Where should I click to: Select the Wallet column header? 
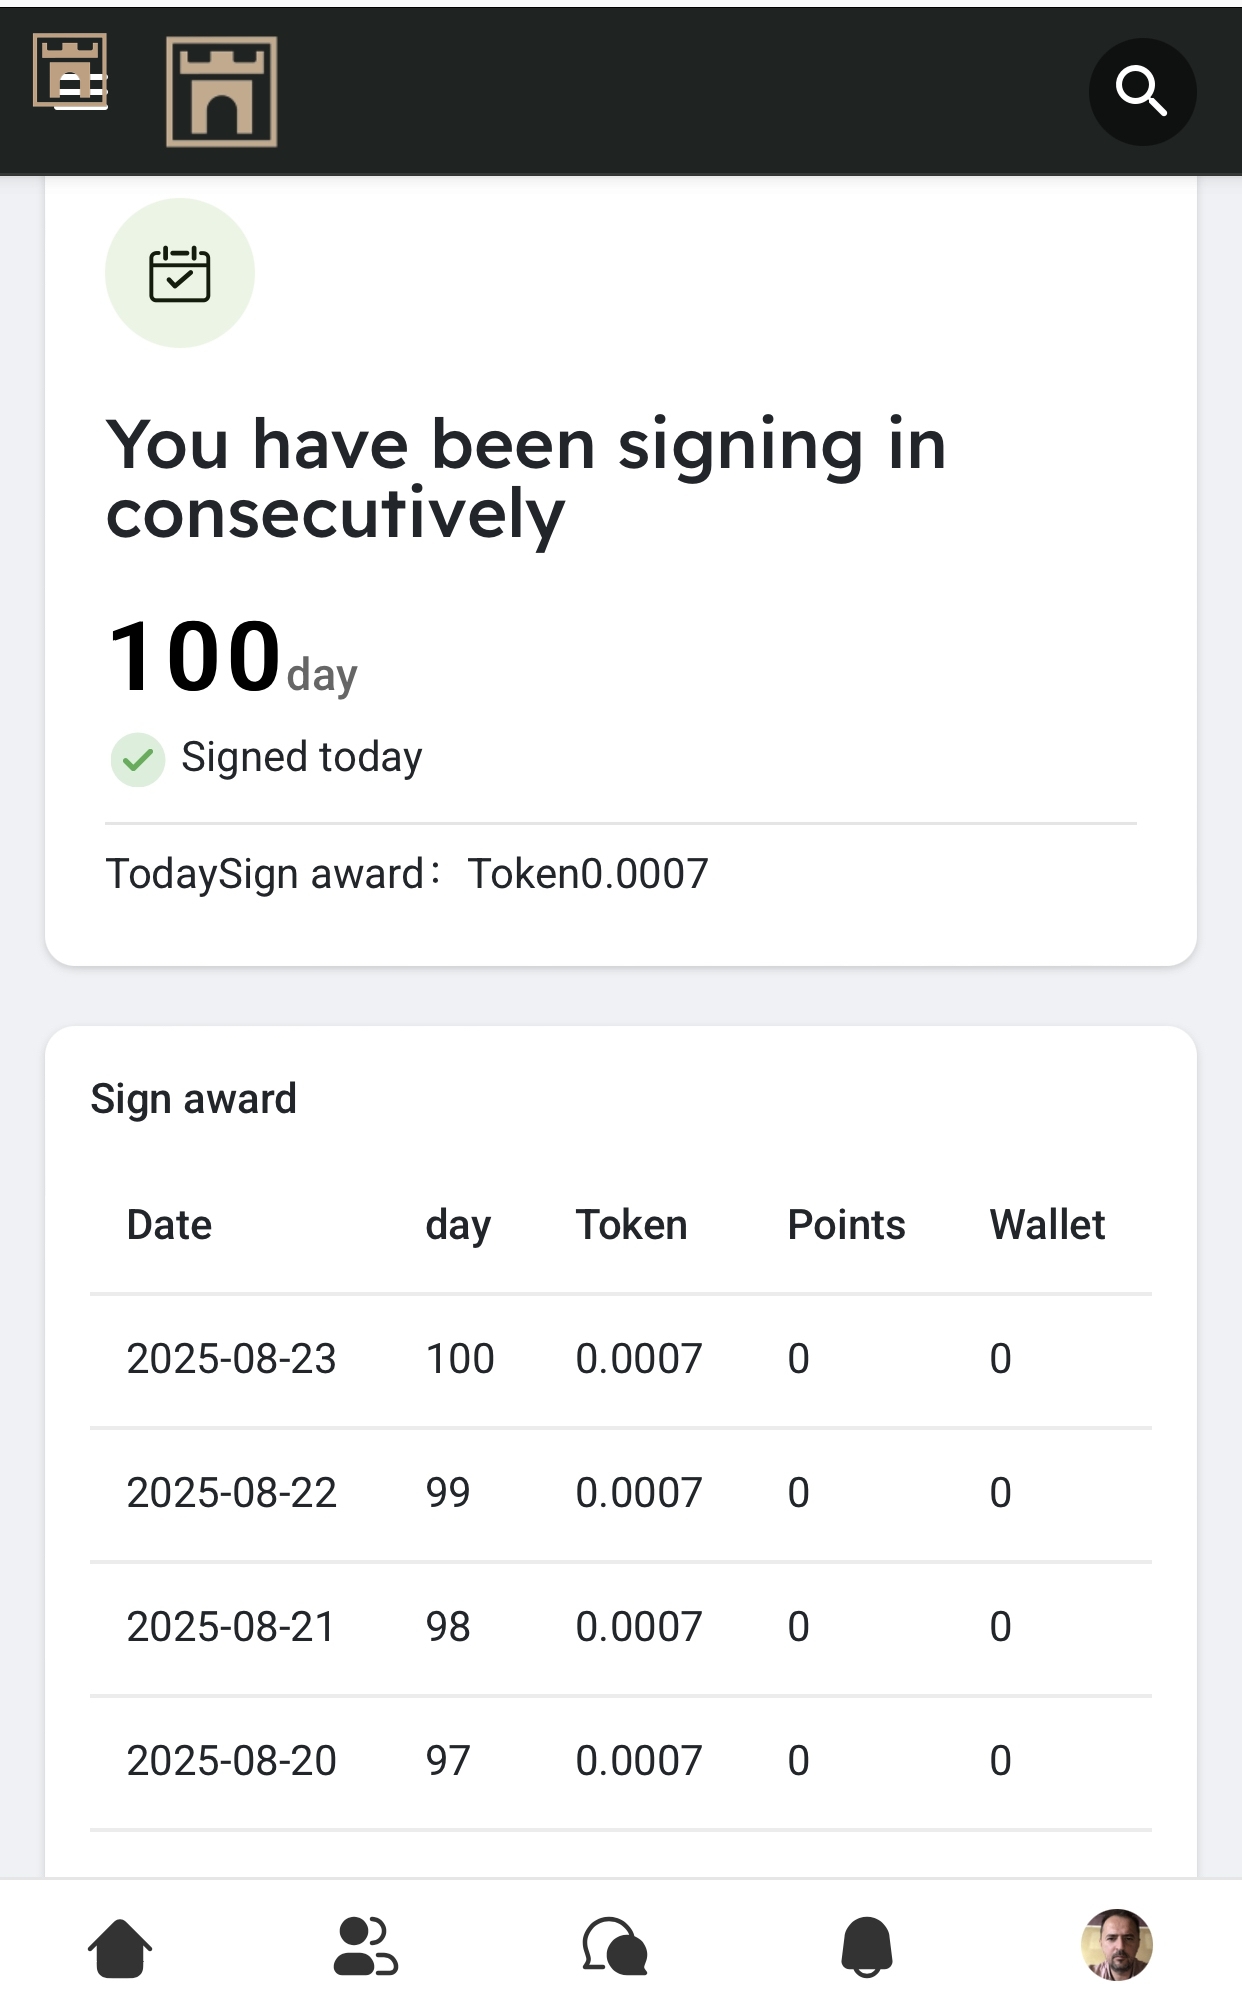pyautogui.click(x=1047, y=1225)
